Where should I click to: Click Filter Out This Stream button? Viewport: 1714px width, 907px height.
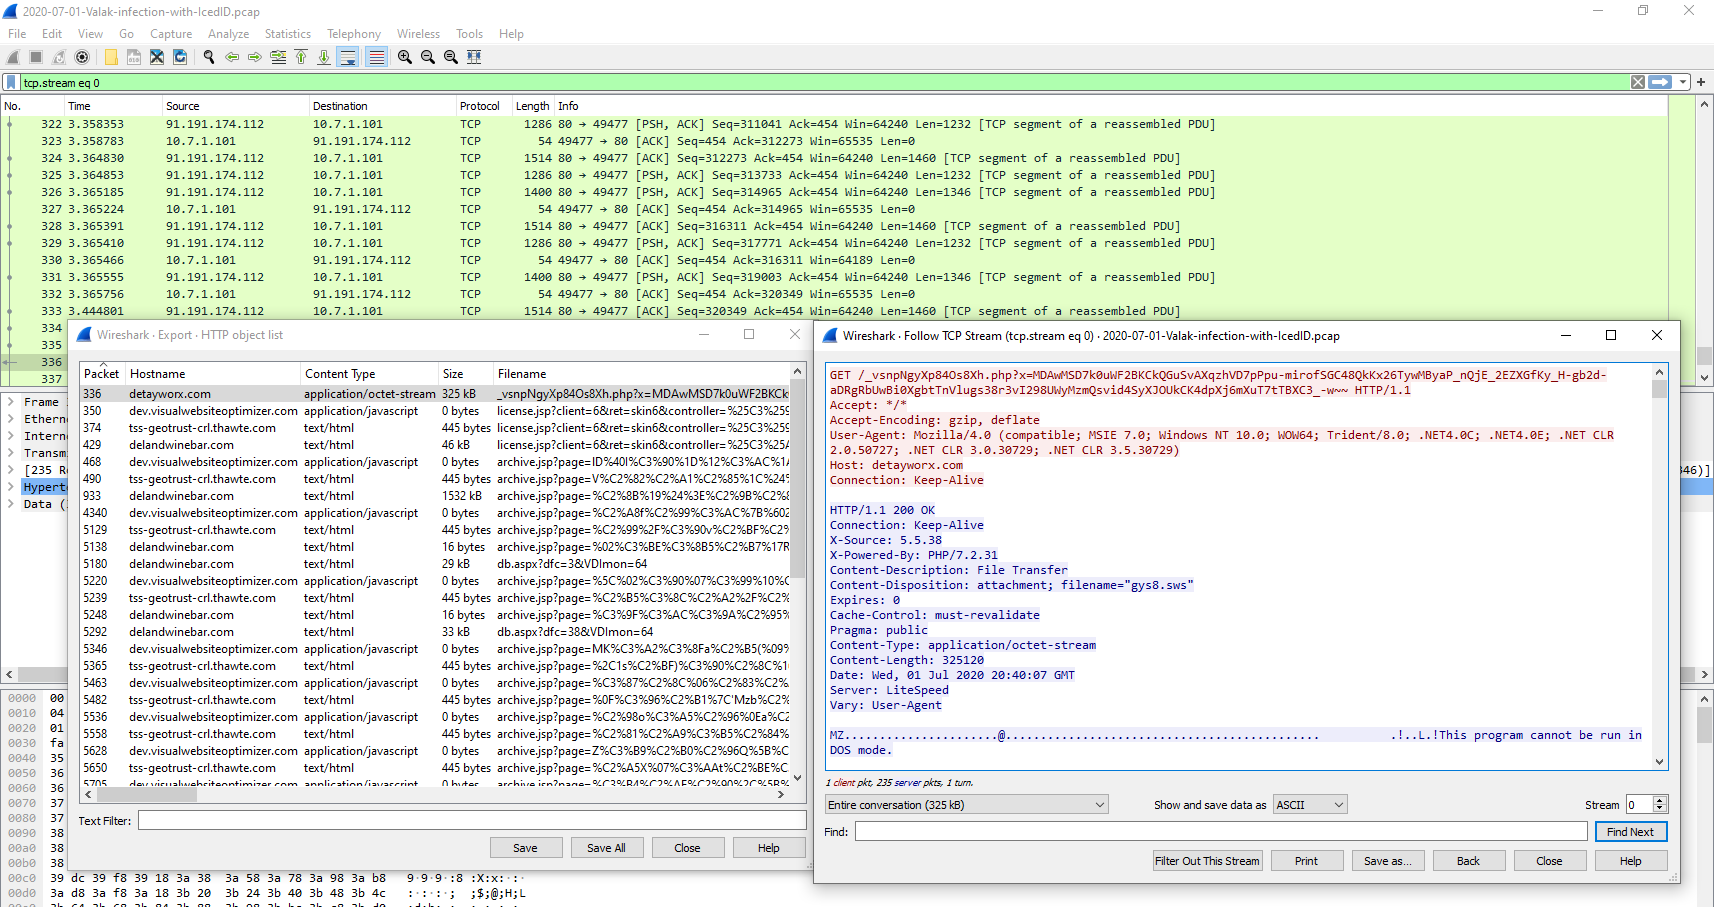(x=1207, y=861)
